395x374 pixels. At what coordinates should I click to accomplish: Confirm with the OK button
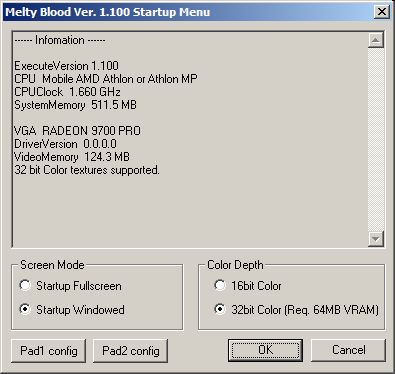pyautogui.click(x=265, y=350)
